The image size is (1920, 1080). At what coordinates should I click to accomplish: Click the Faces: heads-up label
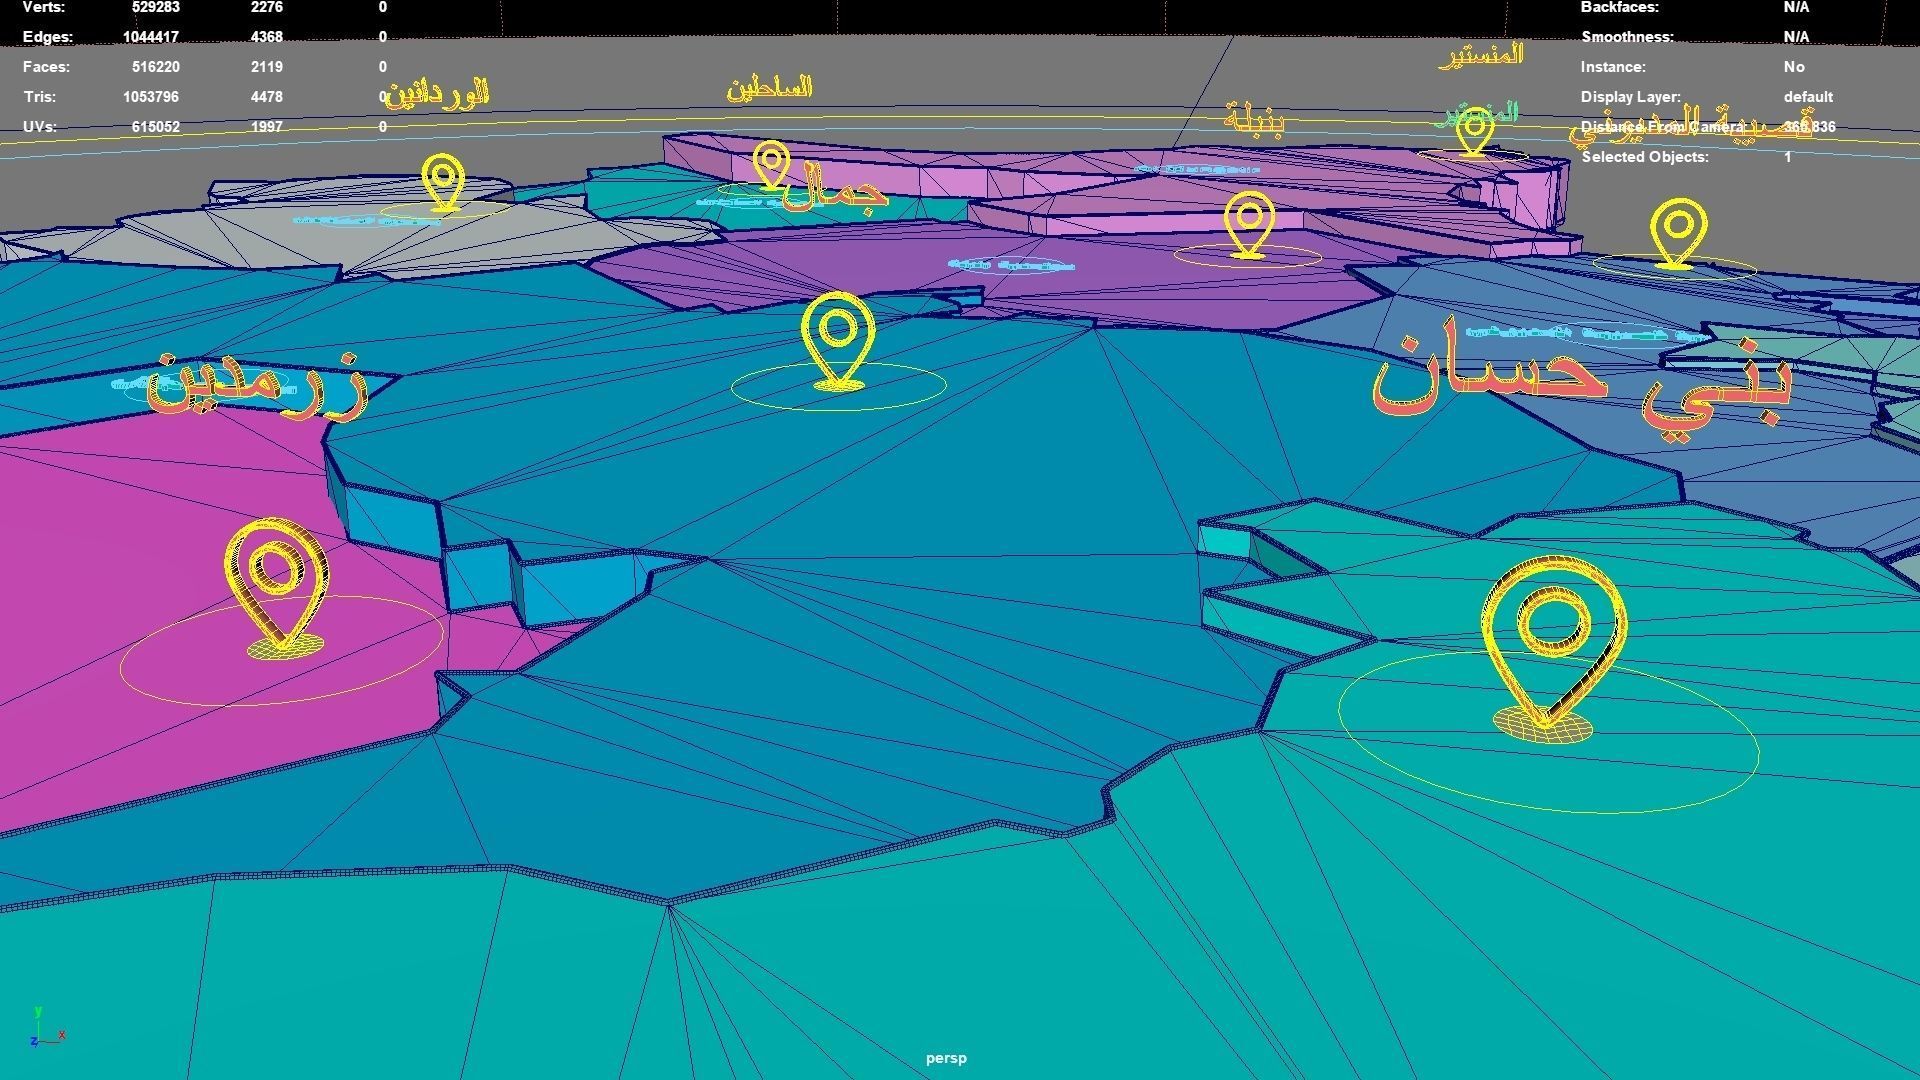(x=46, y=67)
